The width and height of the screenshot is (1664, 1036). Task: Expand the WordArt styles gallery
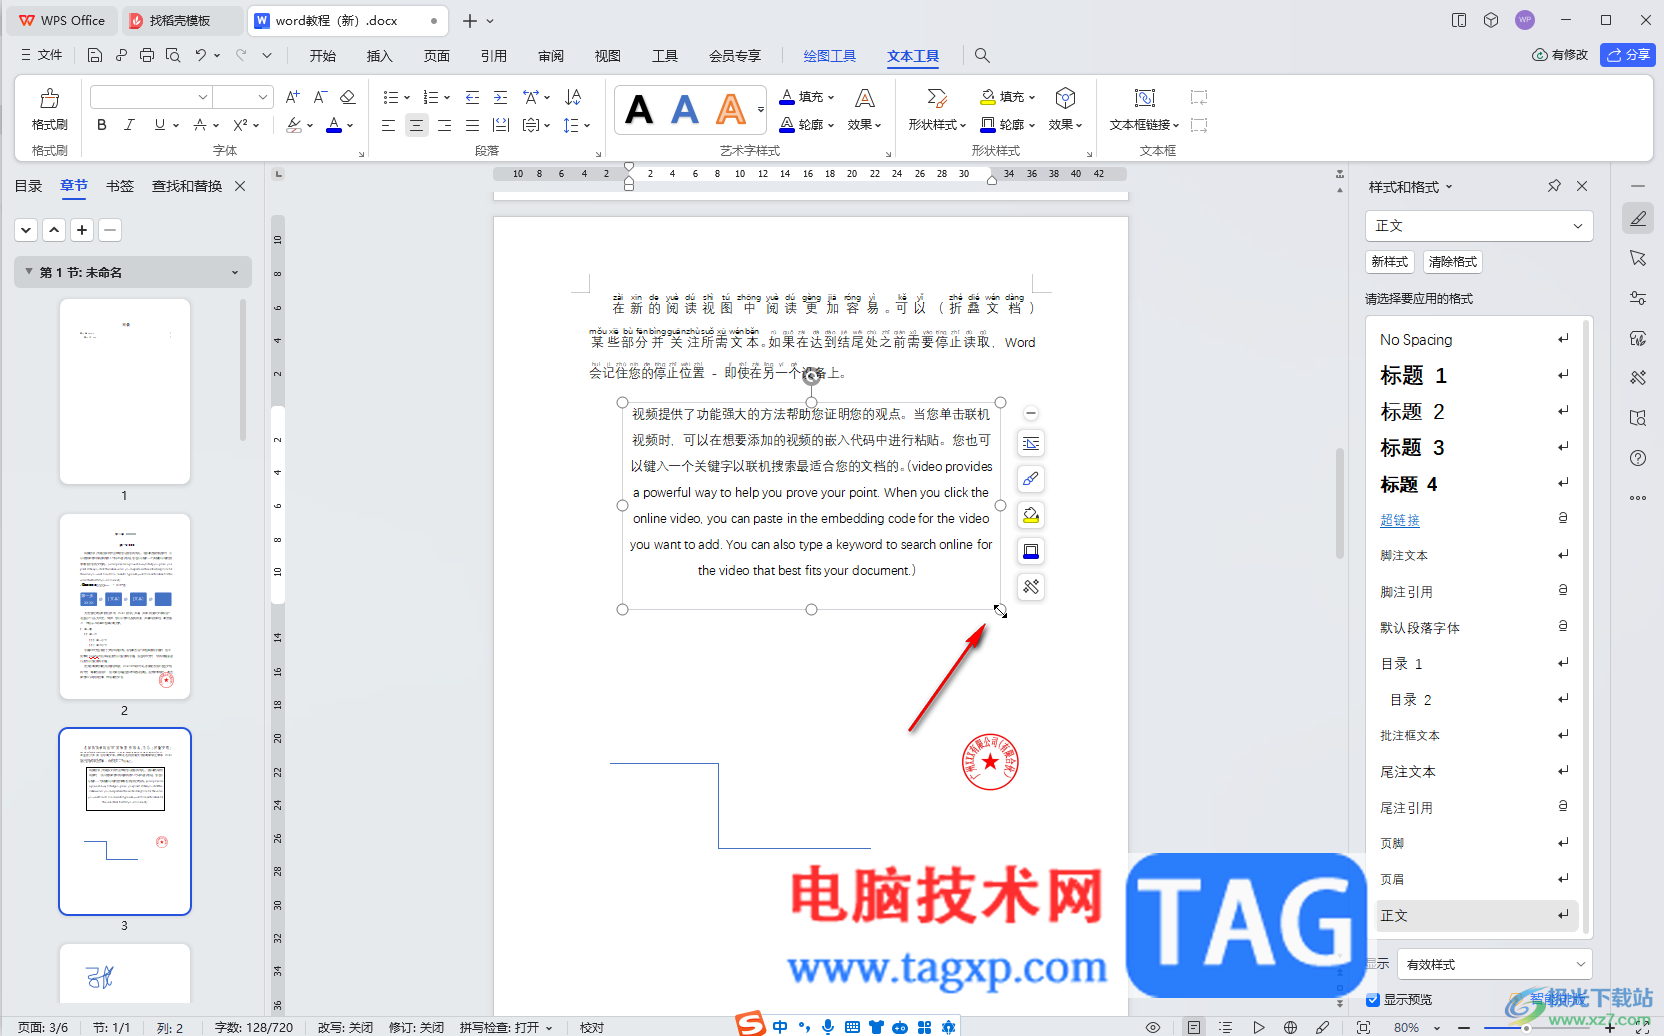coord(761,110)
